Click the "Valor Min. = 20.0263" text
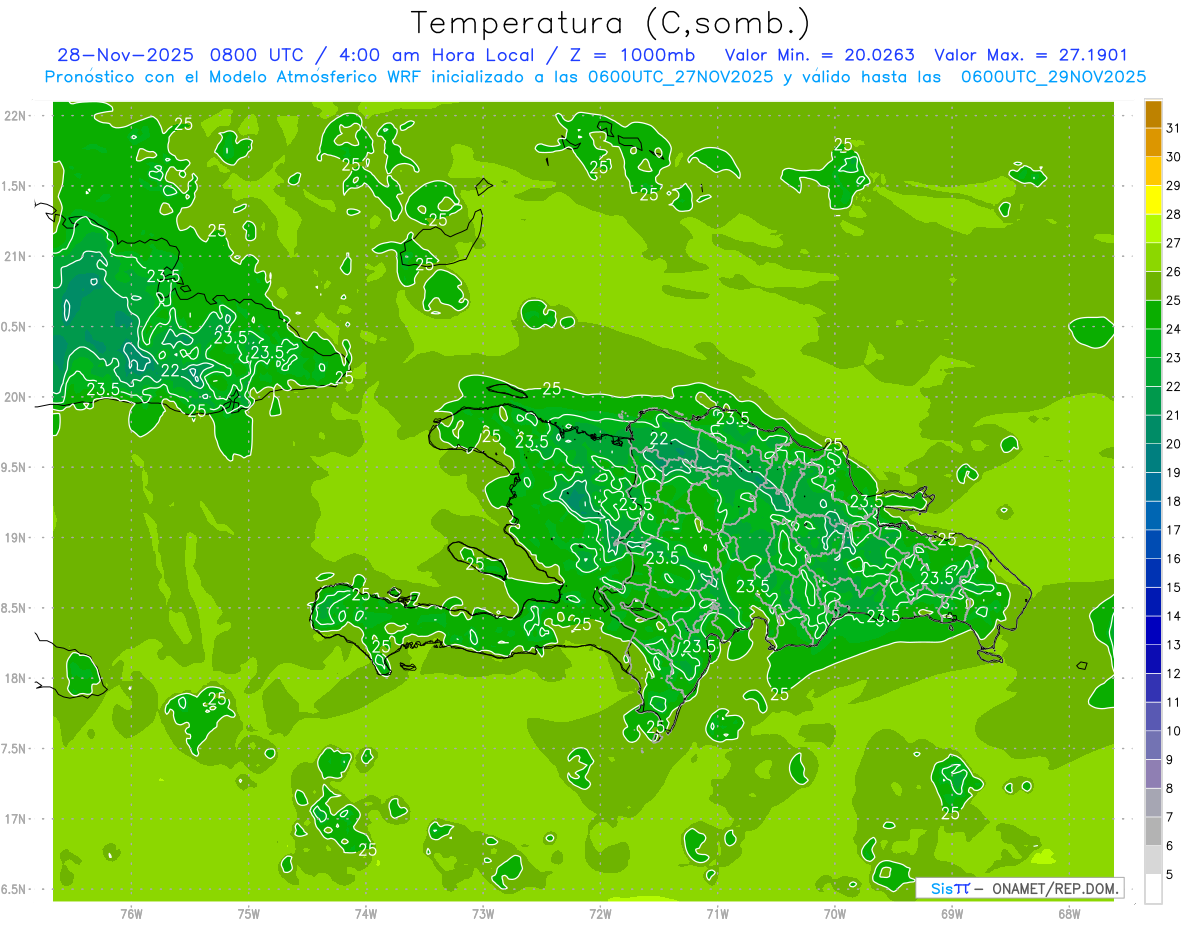 (x=819, y=56)
